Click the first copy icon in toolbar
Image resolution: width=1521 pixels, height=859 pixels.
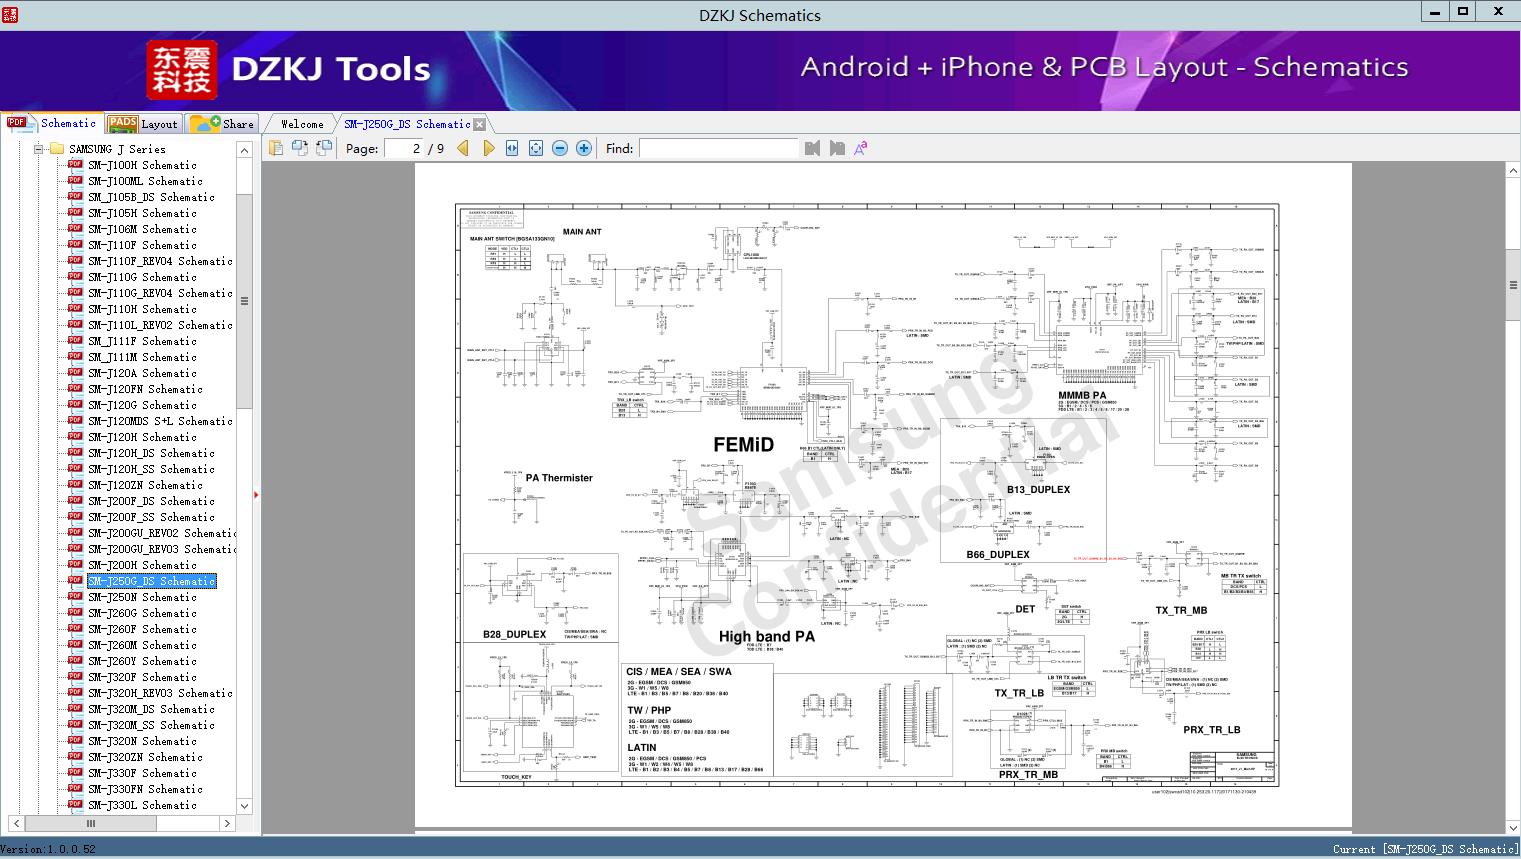coord(276,148)
